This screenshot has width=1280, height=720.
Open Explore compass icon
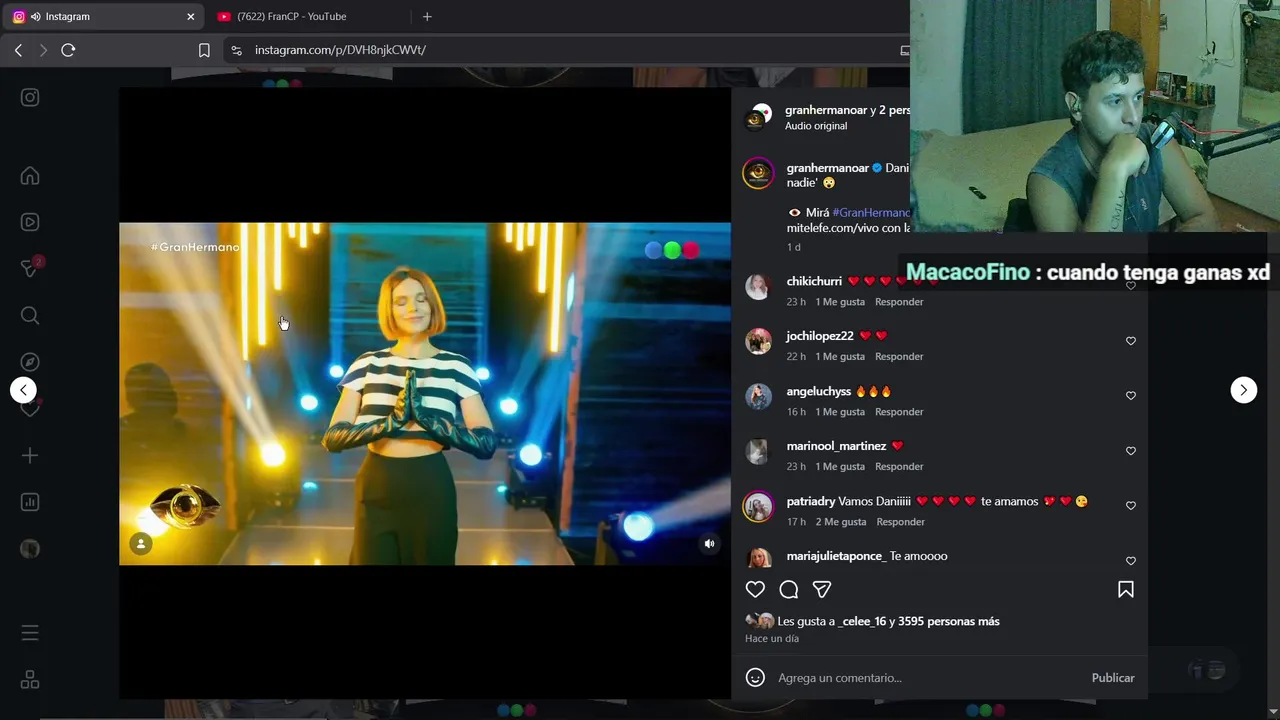pos(30,362)
